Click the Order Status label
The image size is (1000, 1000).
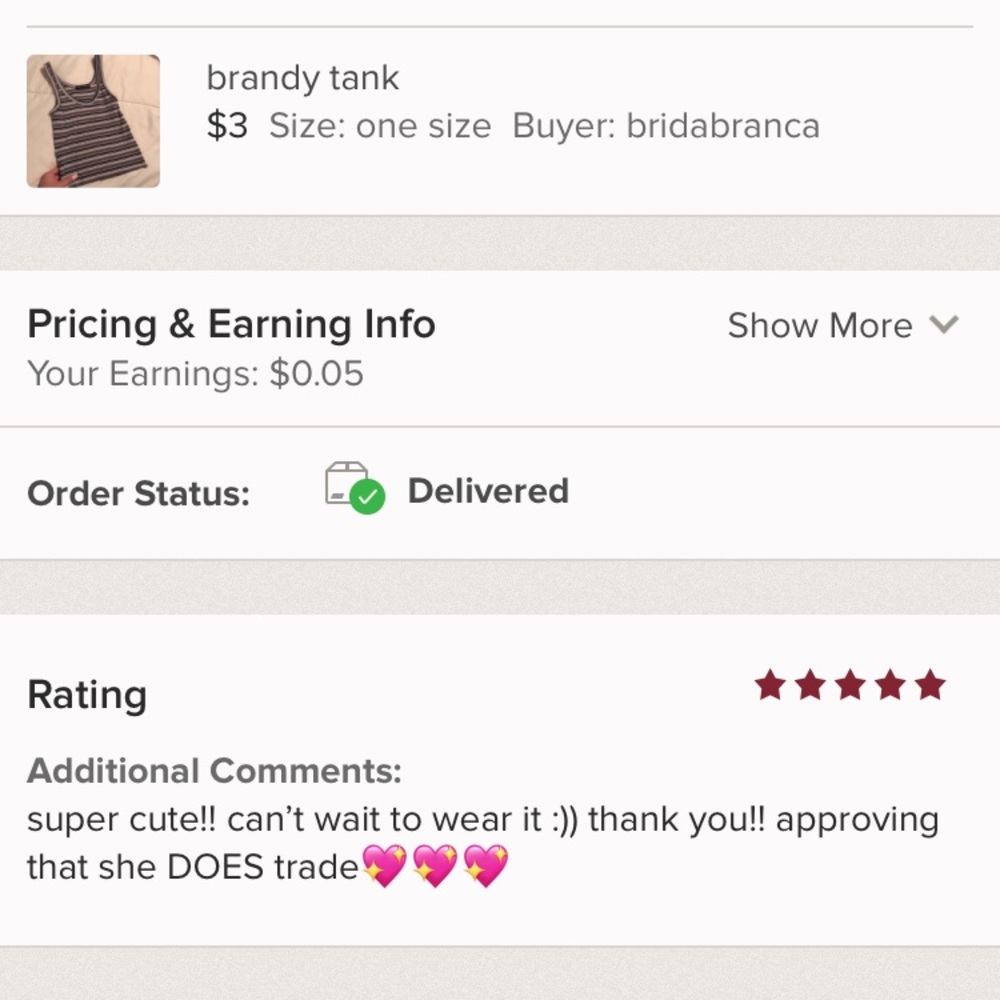pos(139,493)
